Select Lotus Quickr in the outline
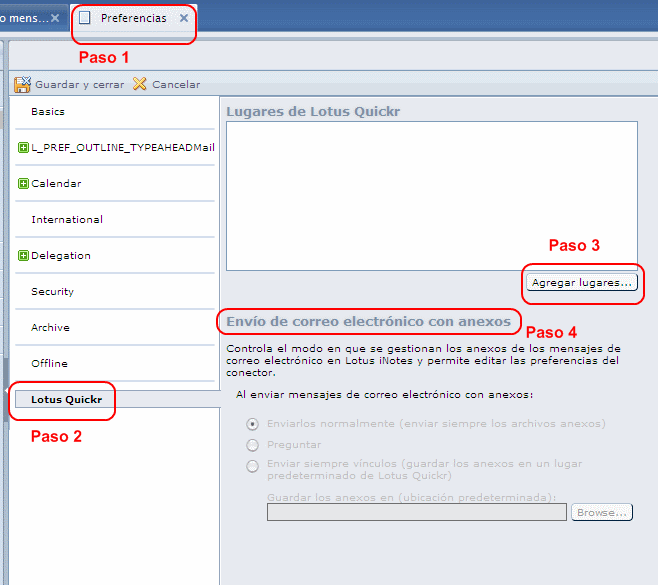Viewport: 658px width, 585px height. point(66,400)
